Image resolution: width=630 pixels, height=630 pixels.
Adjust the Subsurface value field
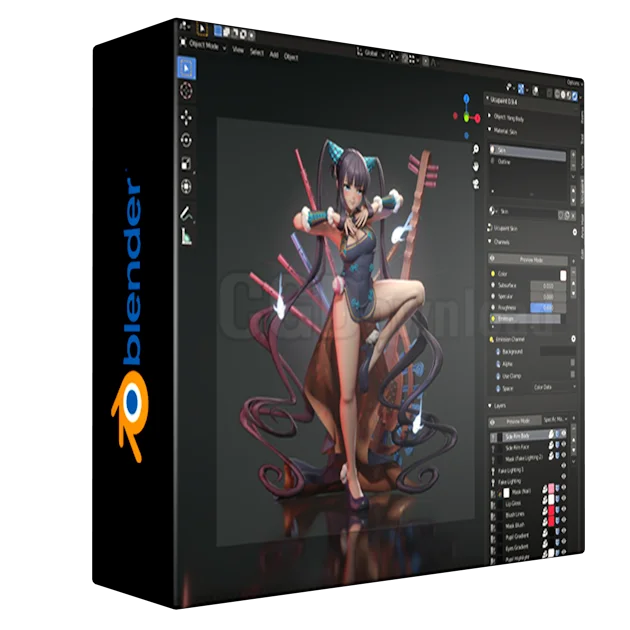[548, 286]
